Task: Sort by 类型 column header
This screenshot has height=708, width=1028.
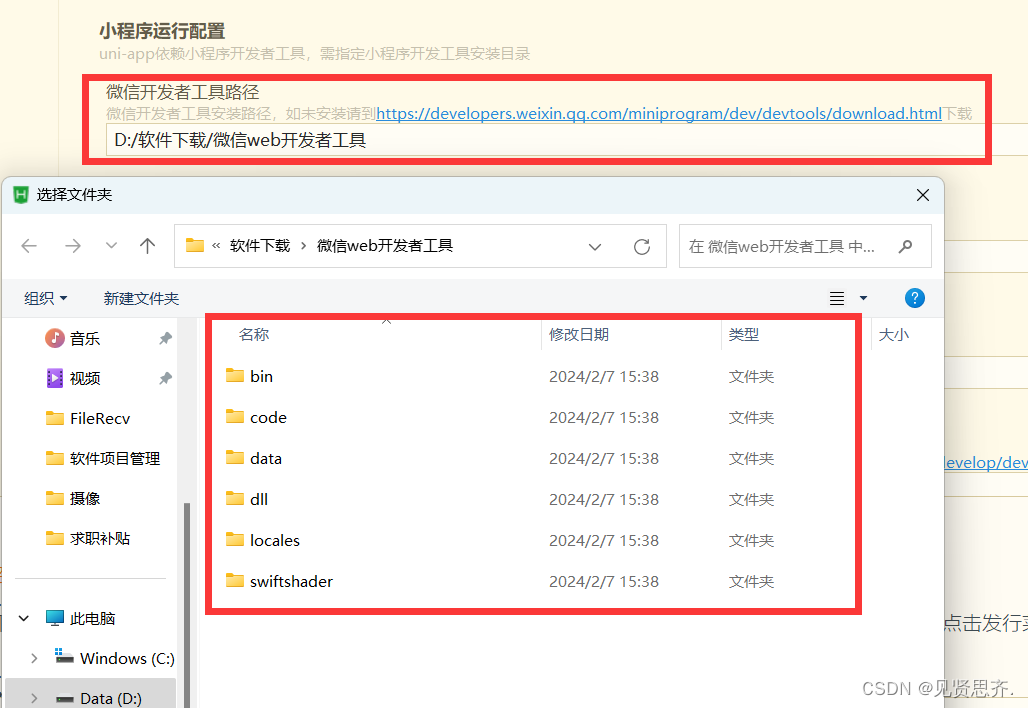Action: click(x=743, y=334)
